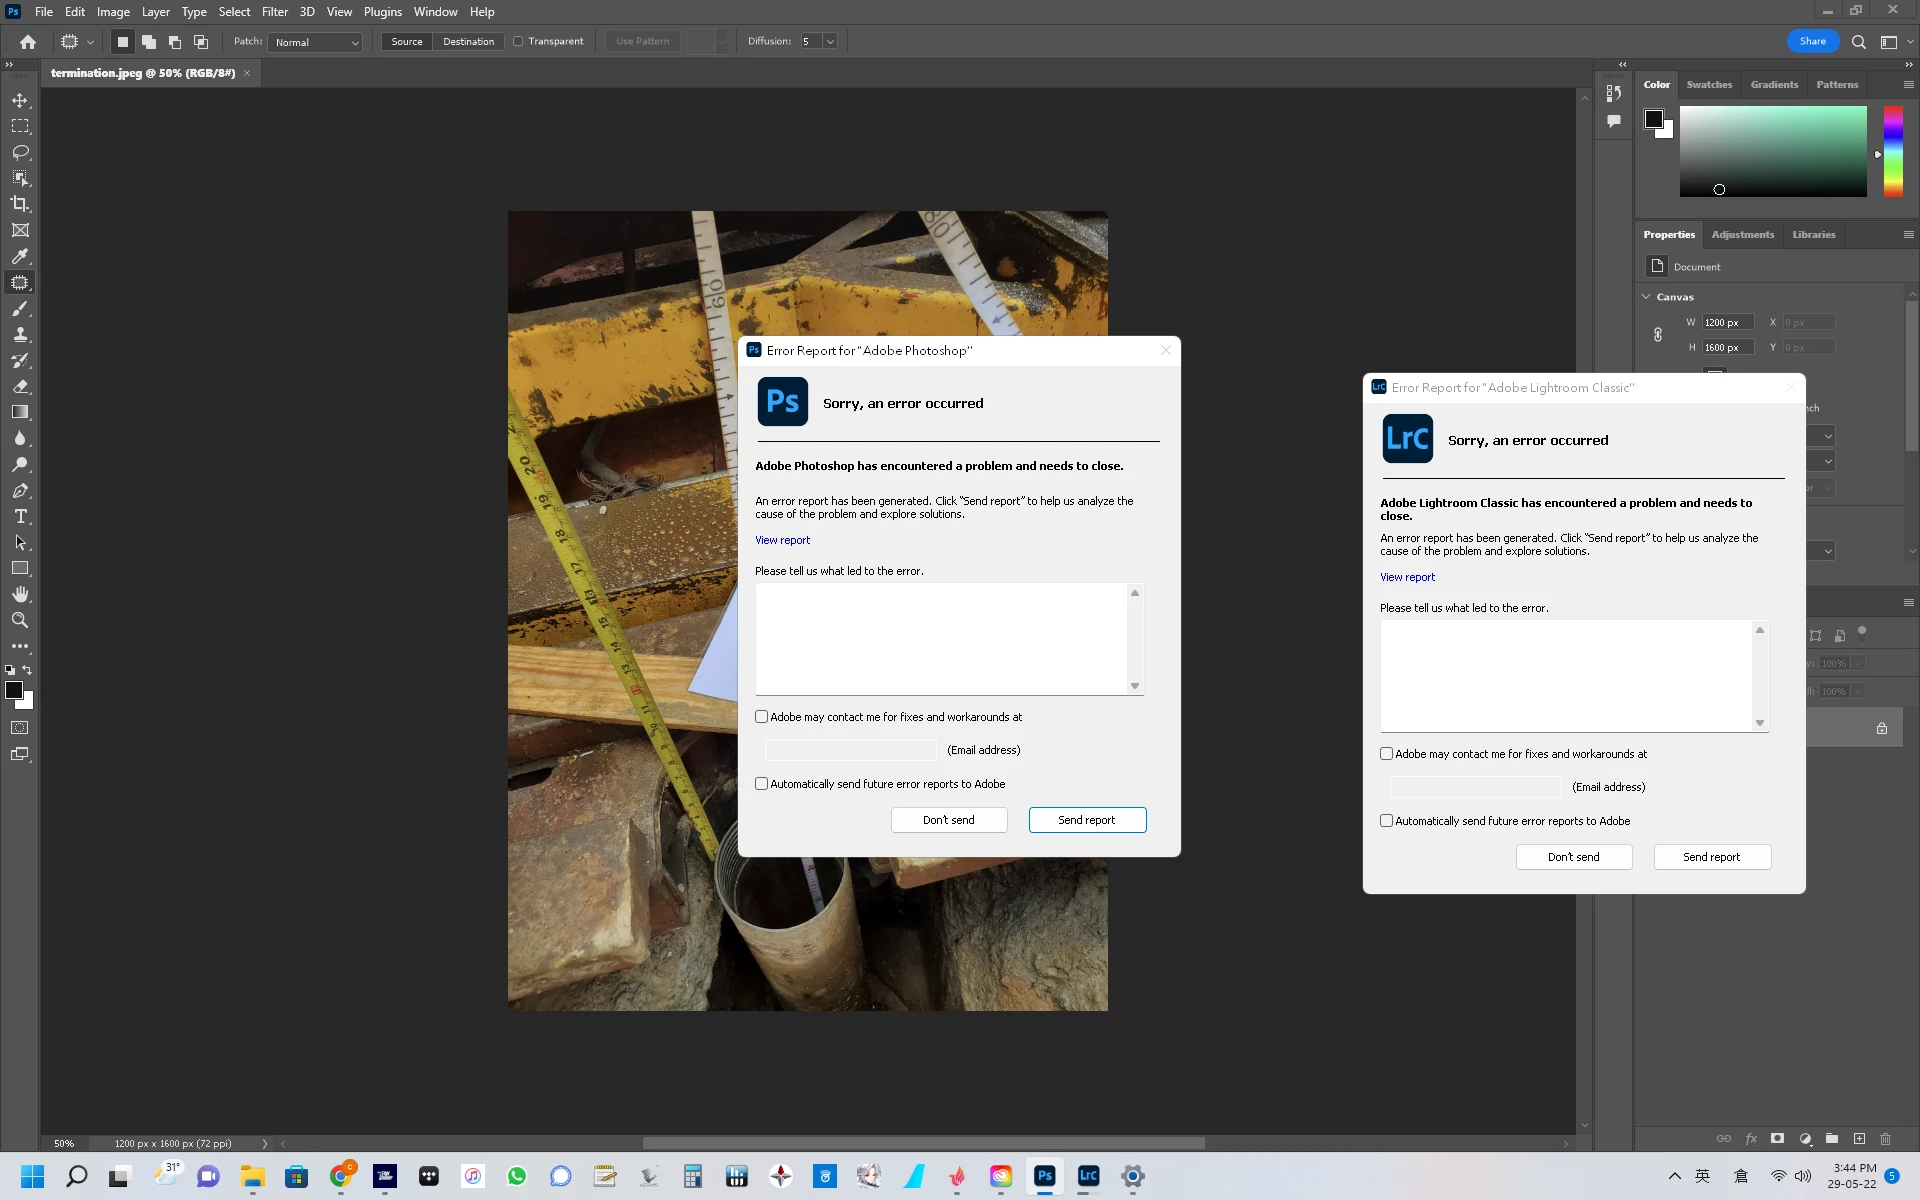This screenshot has width=1920, height=1200.
Task: Click the rainbow hue slider strip
Action: [x=1893, y=150]
